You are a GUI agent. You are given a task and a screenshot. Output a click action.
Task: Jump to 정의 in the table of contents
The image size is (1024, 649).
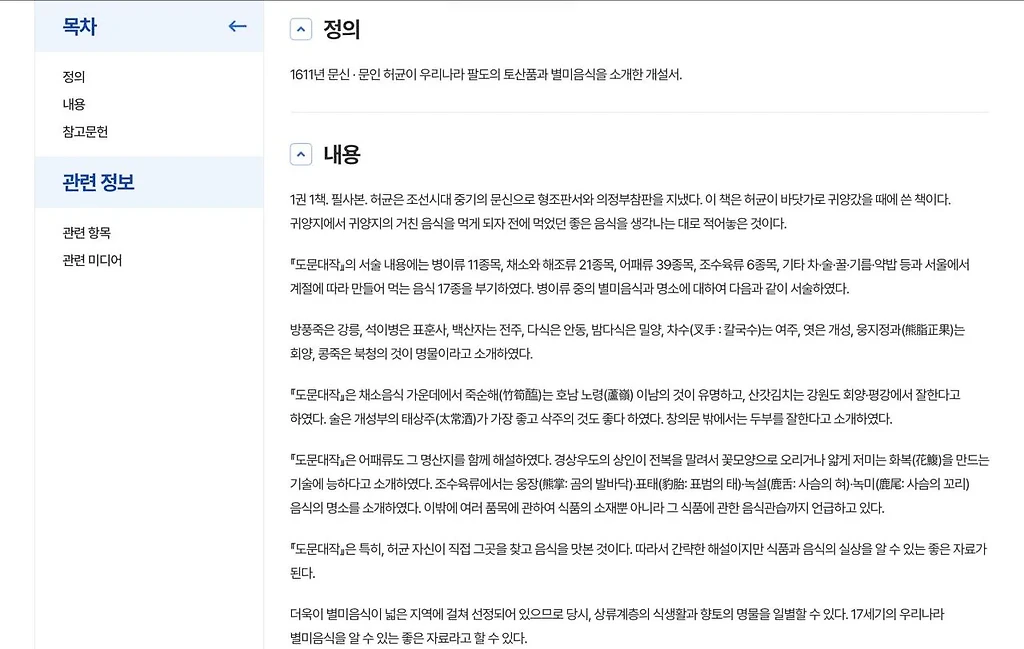[x=74, y=77]
